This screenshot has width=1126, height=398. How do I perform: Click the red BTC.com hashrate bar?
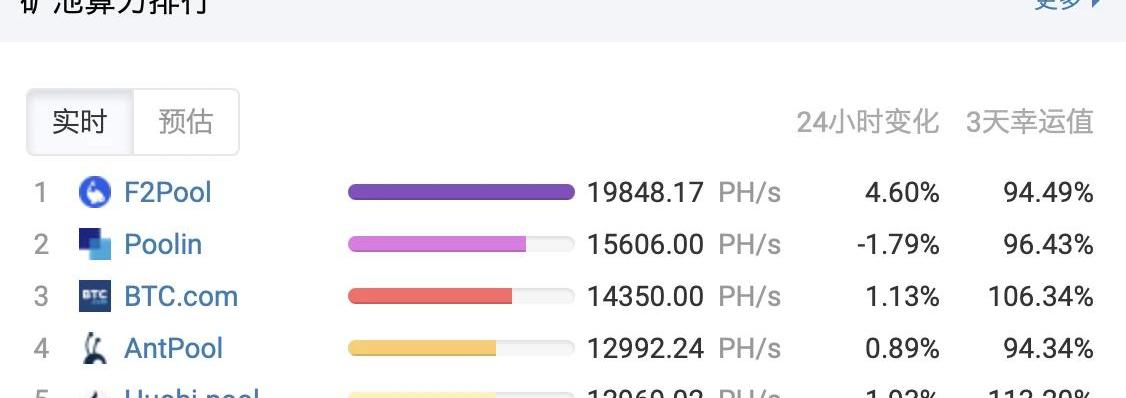[461, 296]
